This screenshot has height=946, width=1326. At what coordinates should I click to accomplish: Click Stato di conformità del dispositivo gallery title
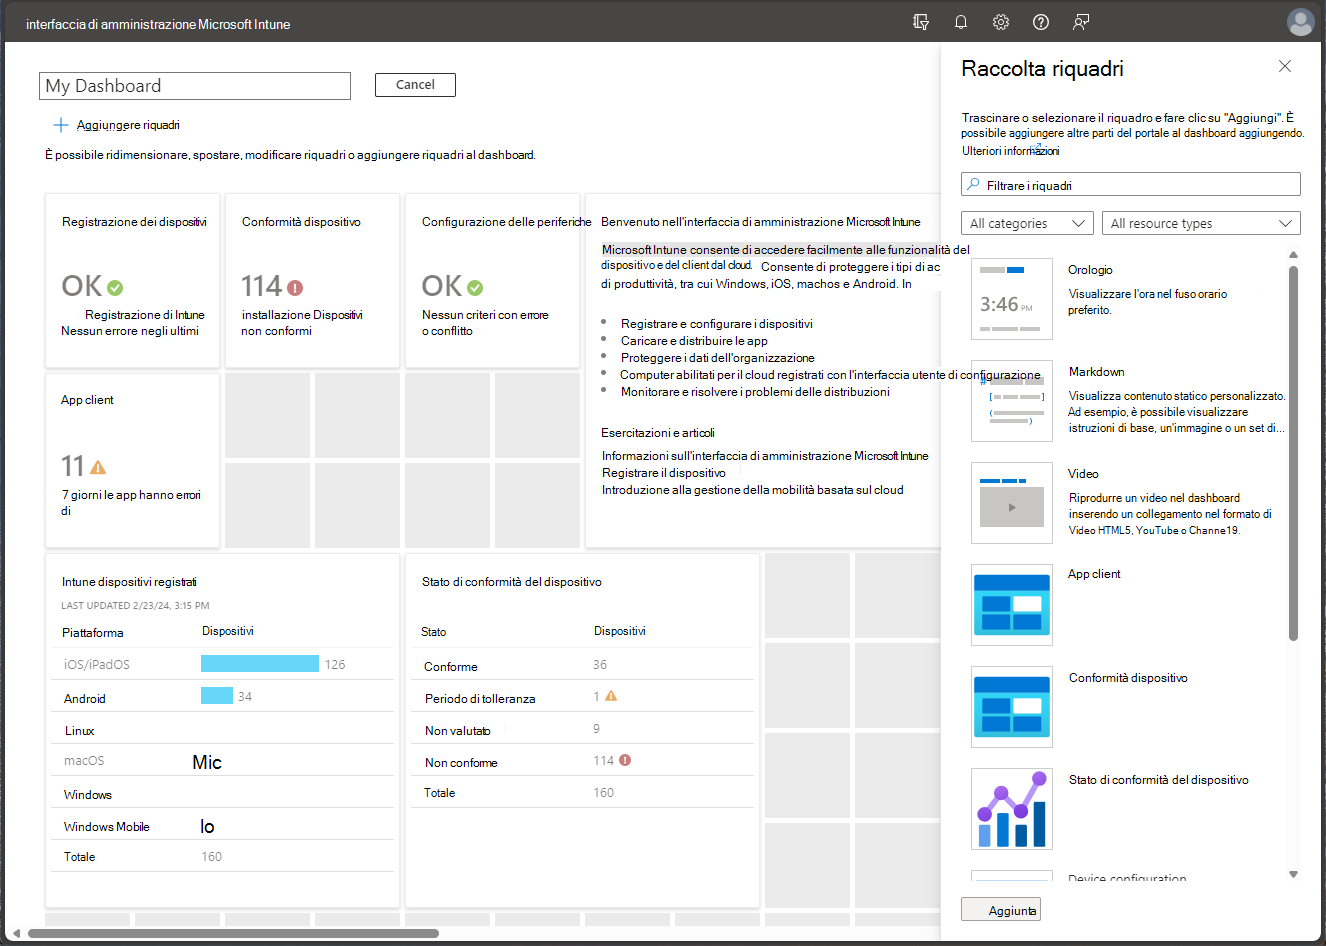[x=1158, y=780]
